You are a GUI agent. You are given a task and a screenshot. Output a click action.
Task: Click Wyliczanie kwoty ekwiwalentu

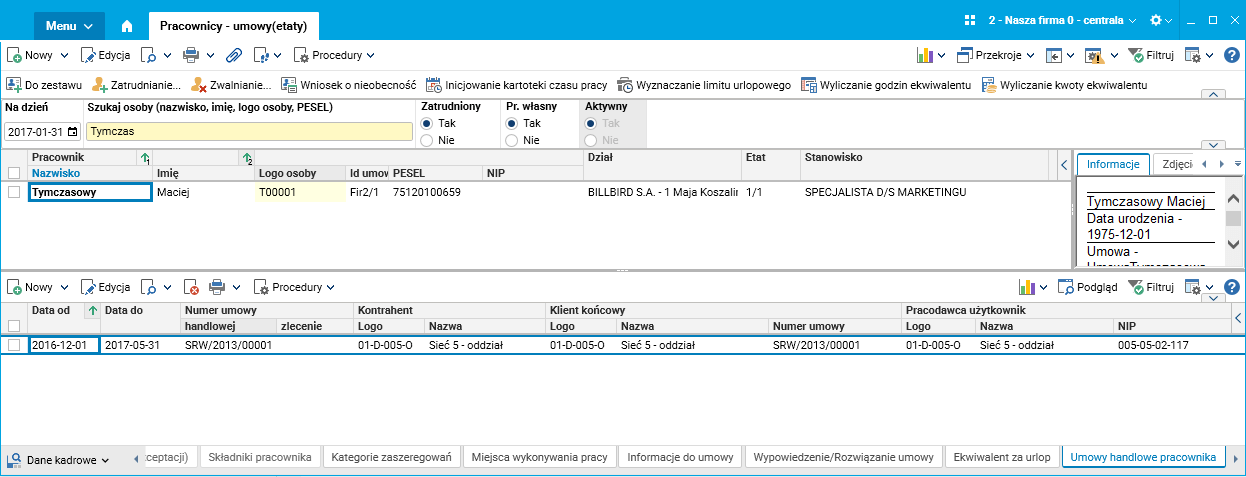(1064, 85)
